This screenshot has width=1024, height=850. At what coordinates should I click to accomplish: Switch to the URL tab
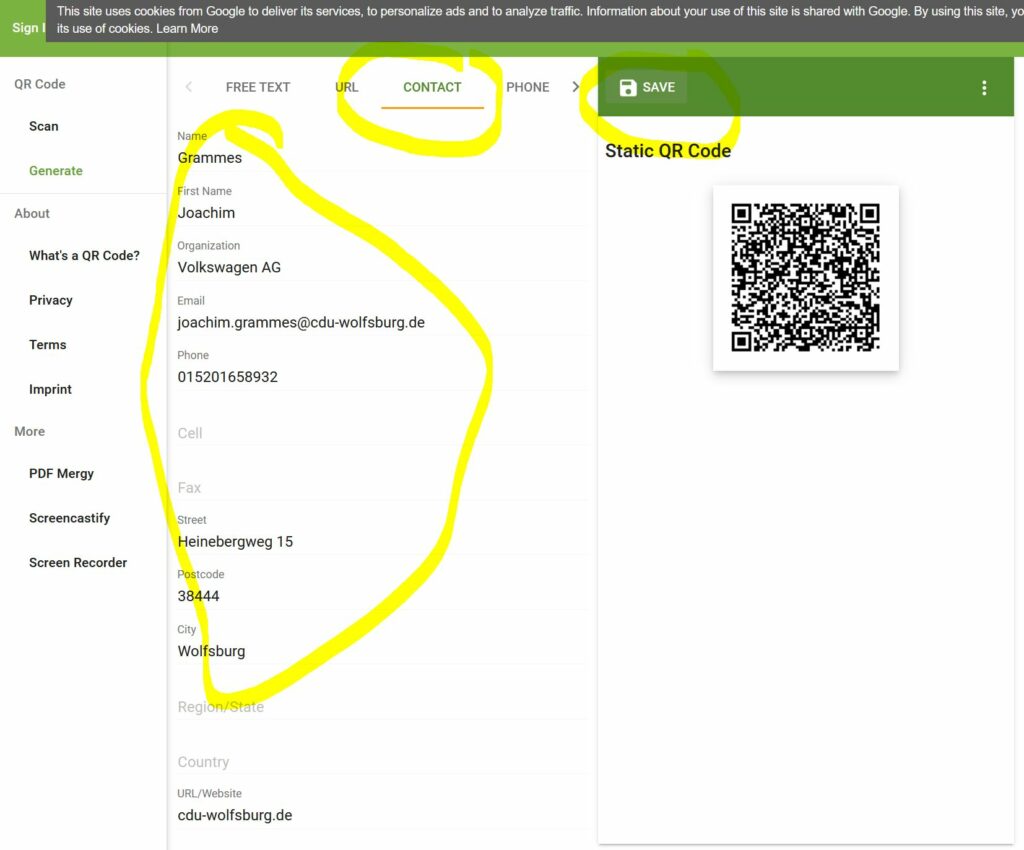pyautogui.click(x=347, y=87)
